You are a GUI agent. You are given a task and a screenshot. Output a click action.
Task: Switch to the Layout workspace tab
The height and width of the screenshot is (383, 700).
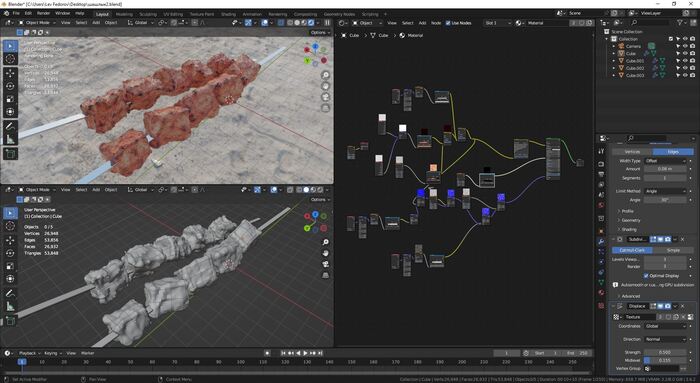coord(102,14)
